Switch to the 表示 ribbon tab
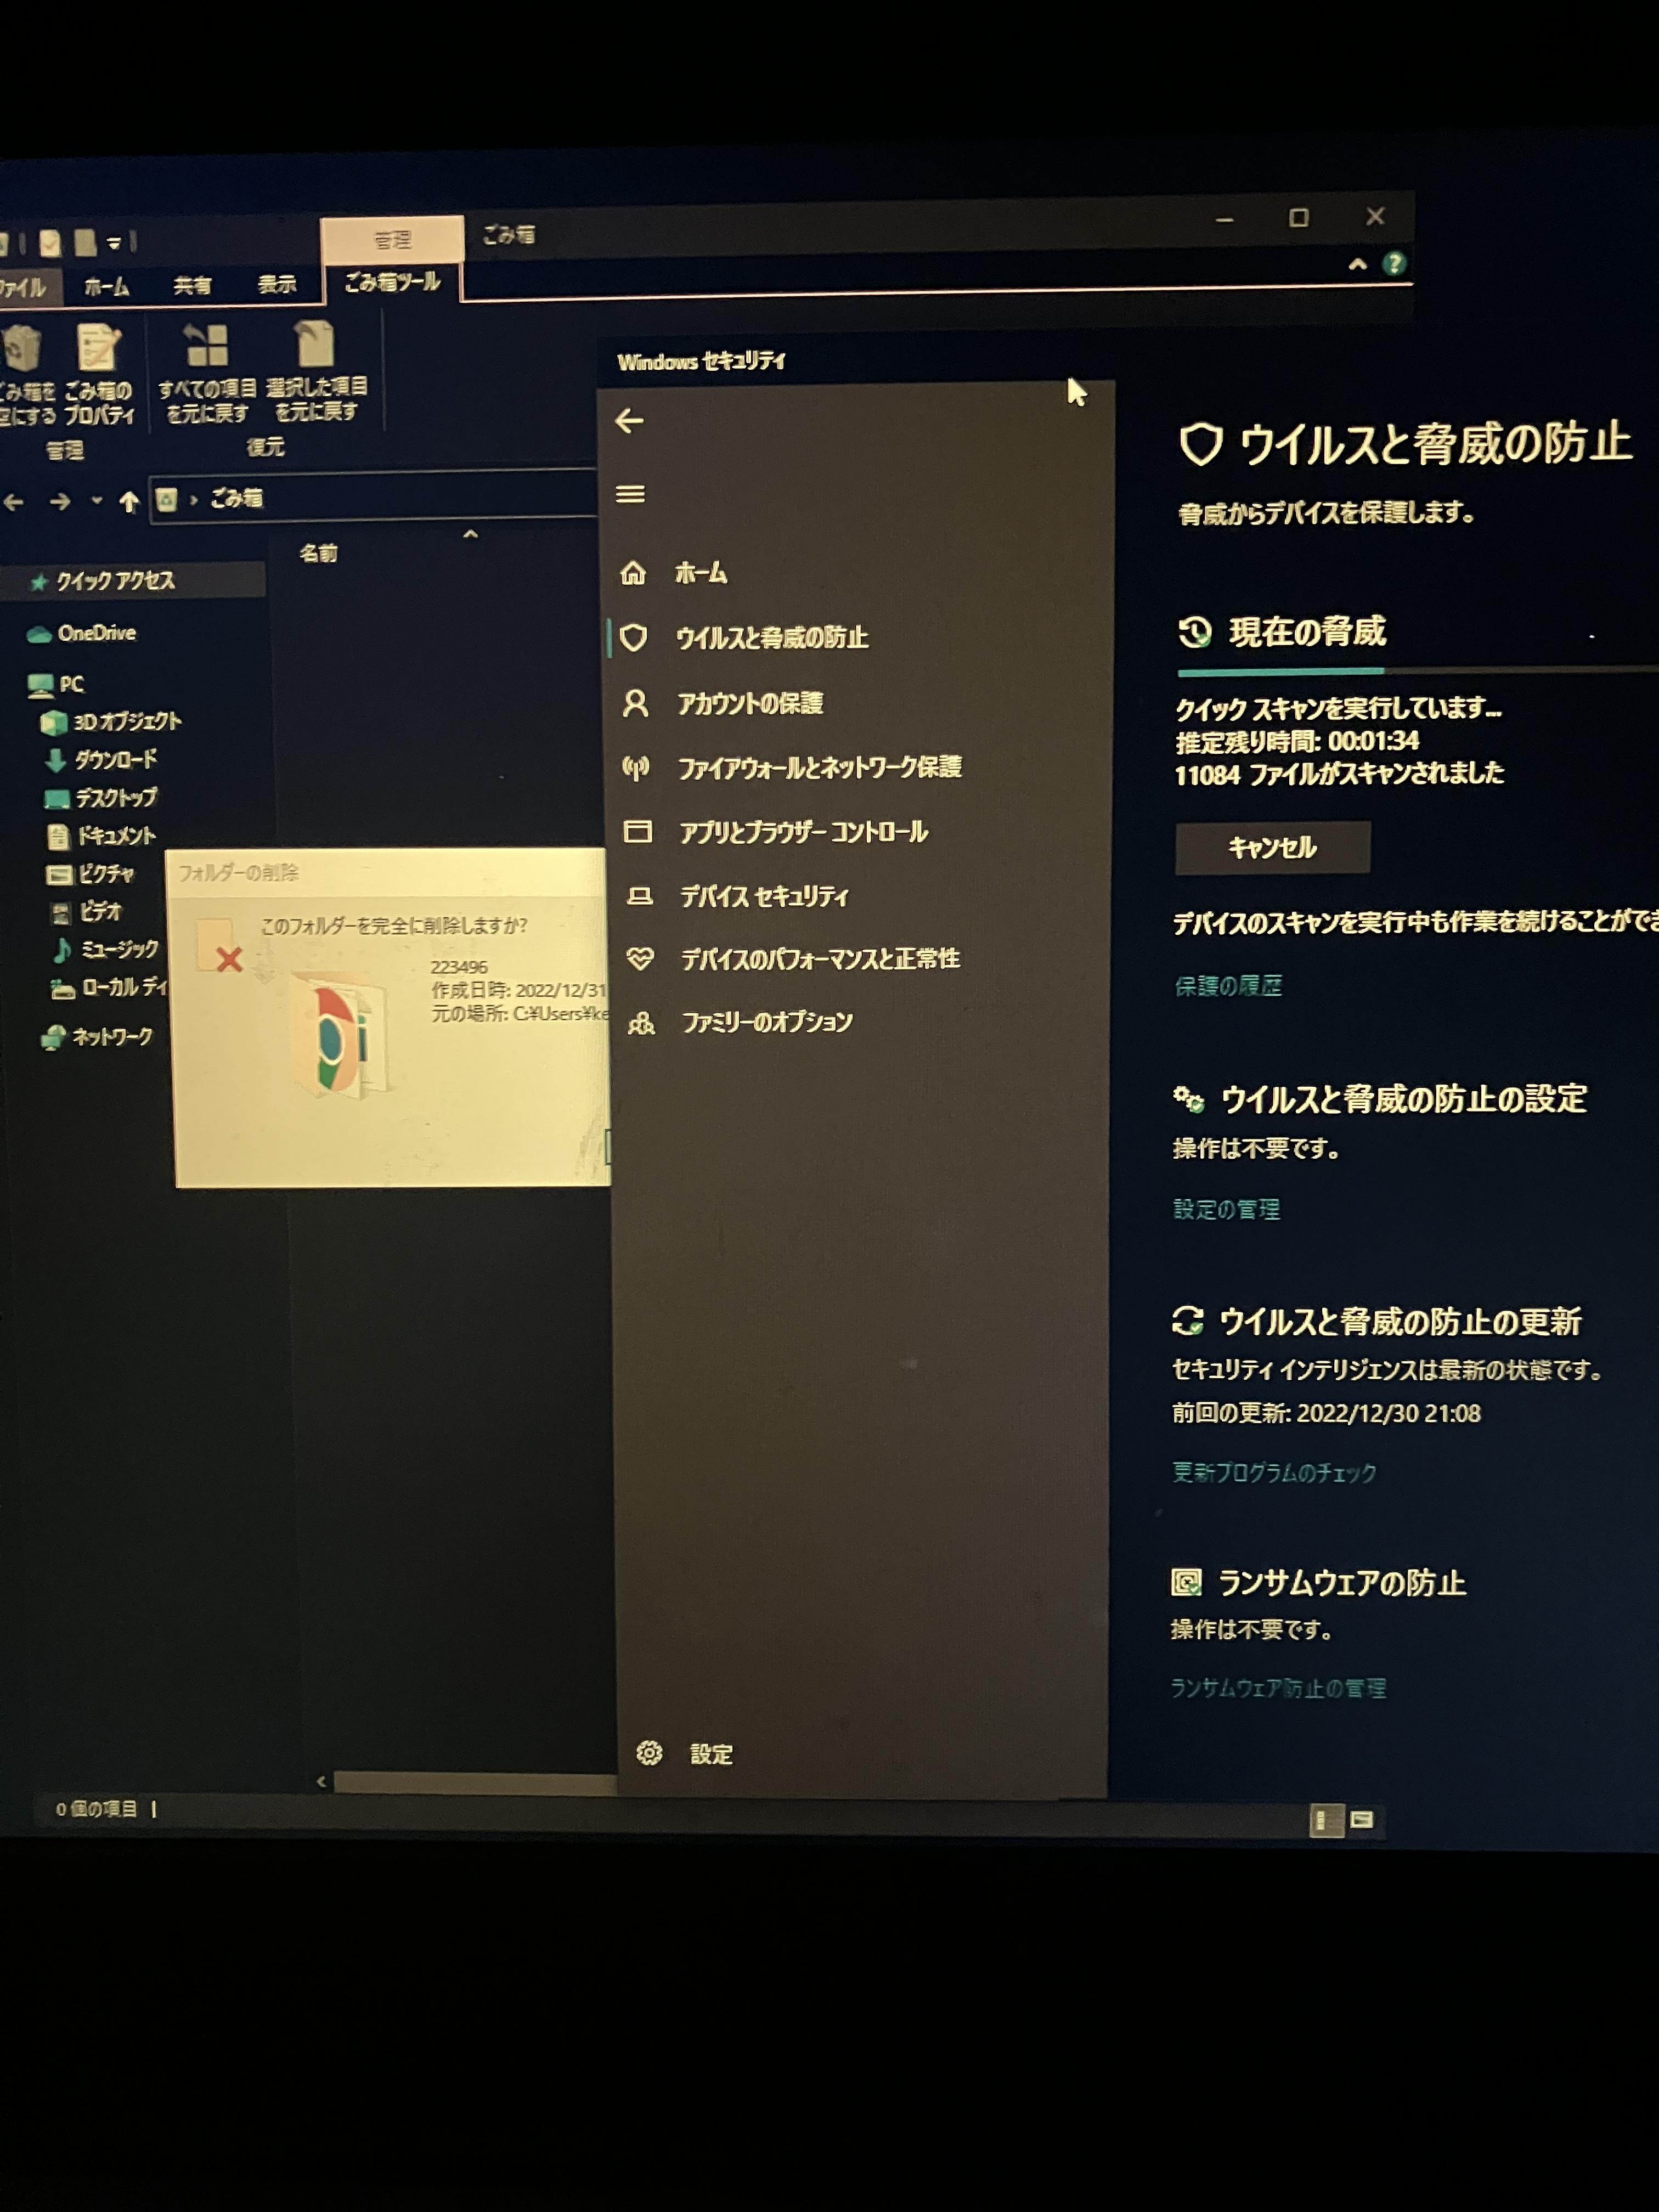The height and width of the screenshot is (2212, 1659). coord(276,285)
